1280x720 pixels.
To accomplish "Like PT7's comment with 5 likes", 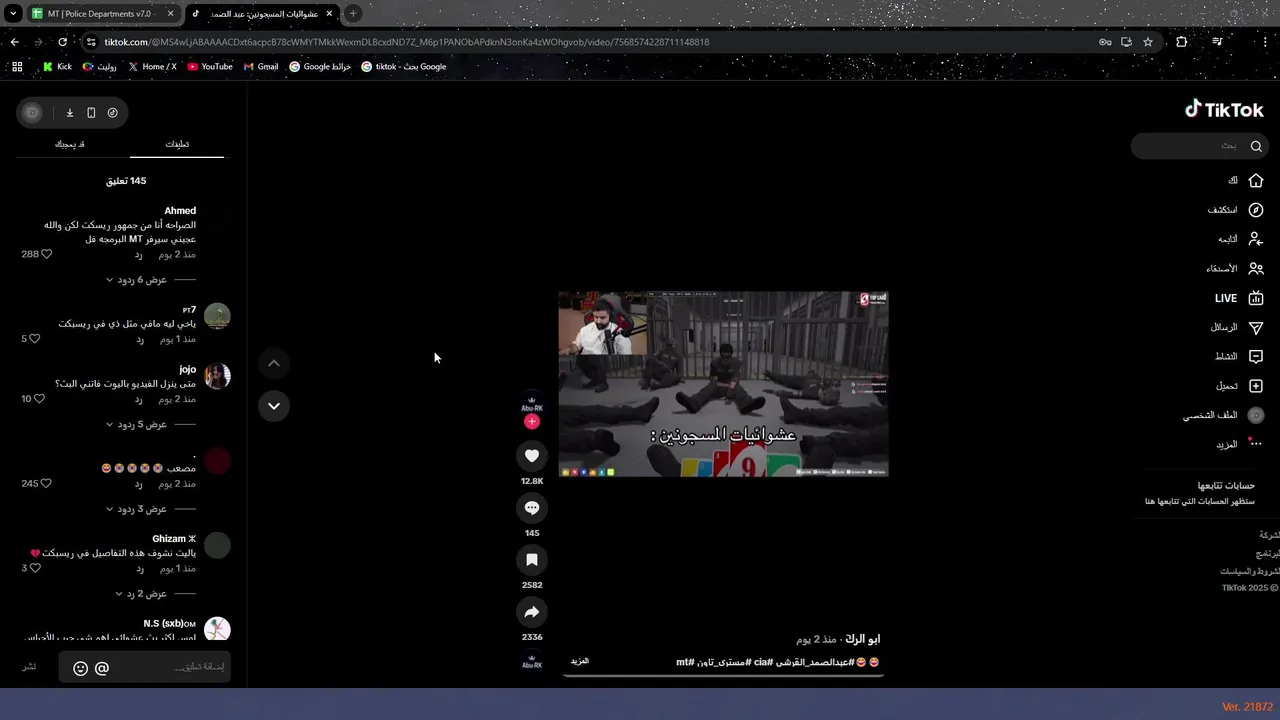I will coord(34,339).
